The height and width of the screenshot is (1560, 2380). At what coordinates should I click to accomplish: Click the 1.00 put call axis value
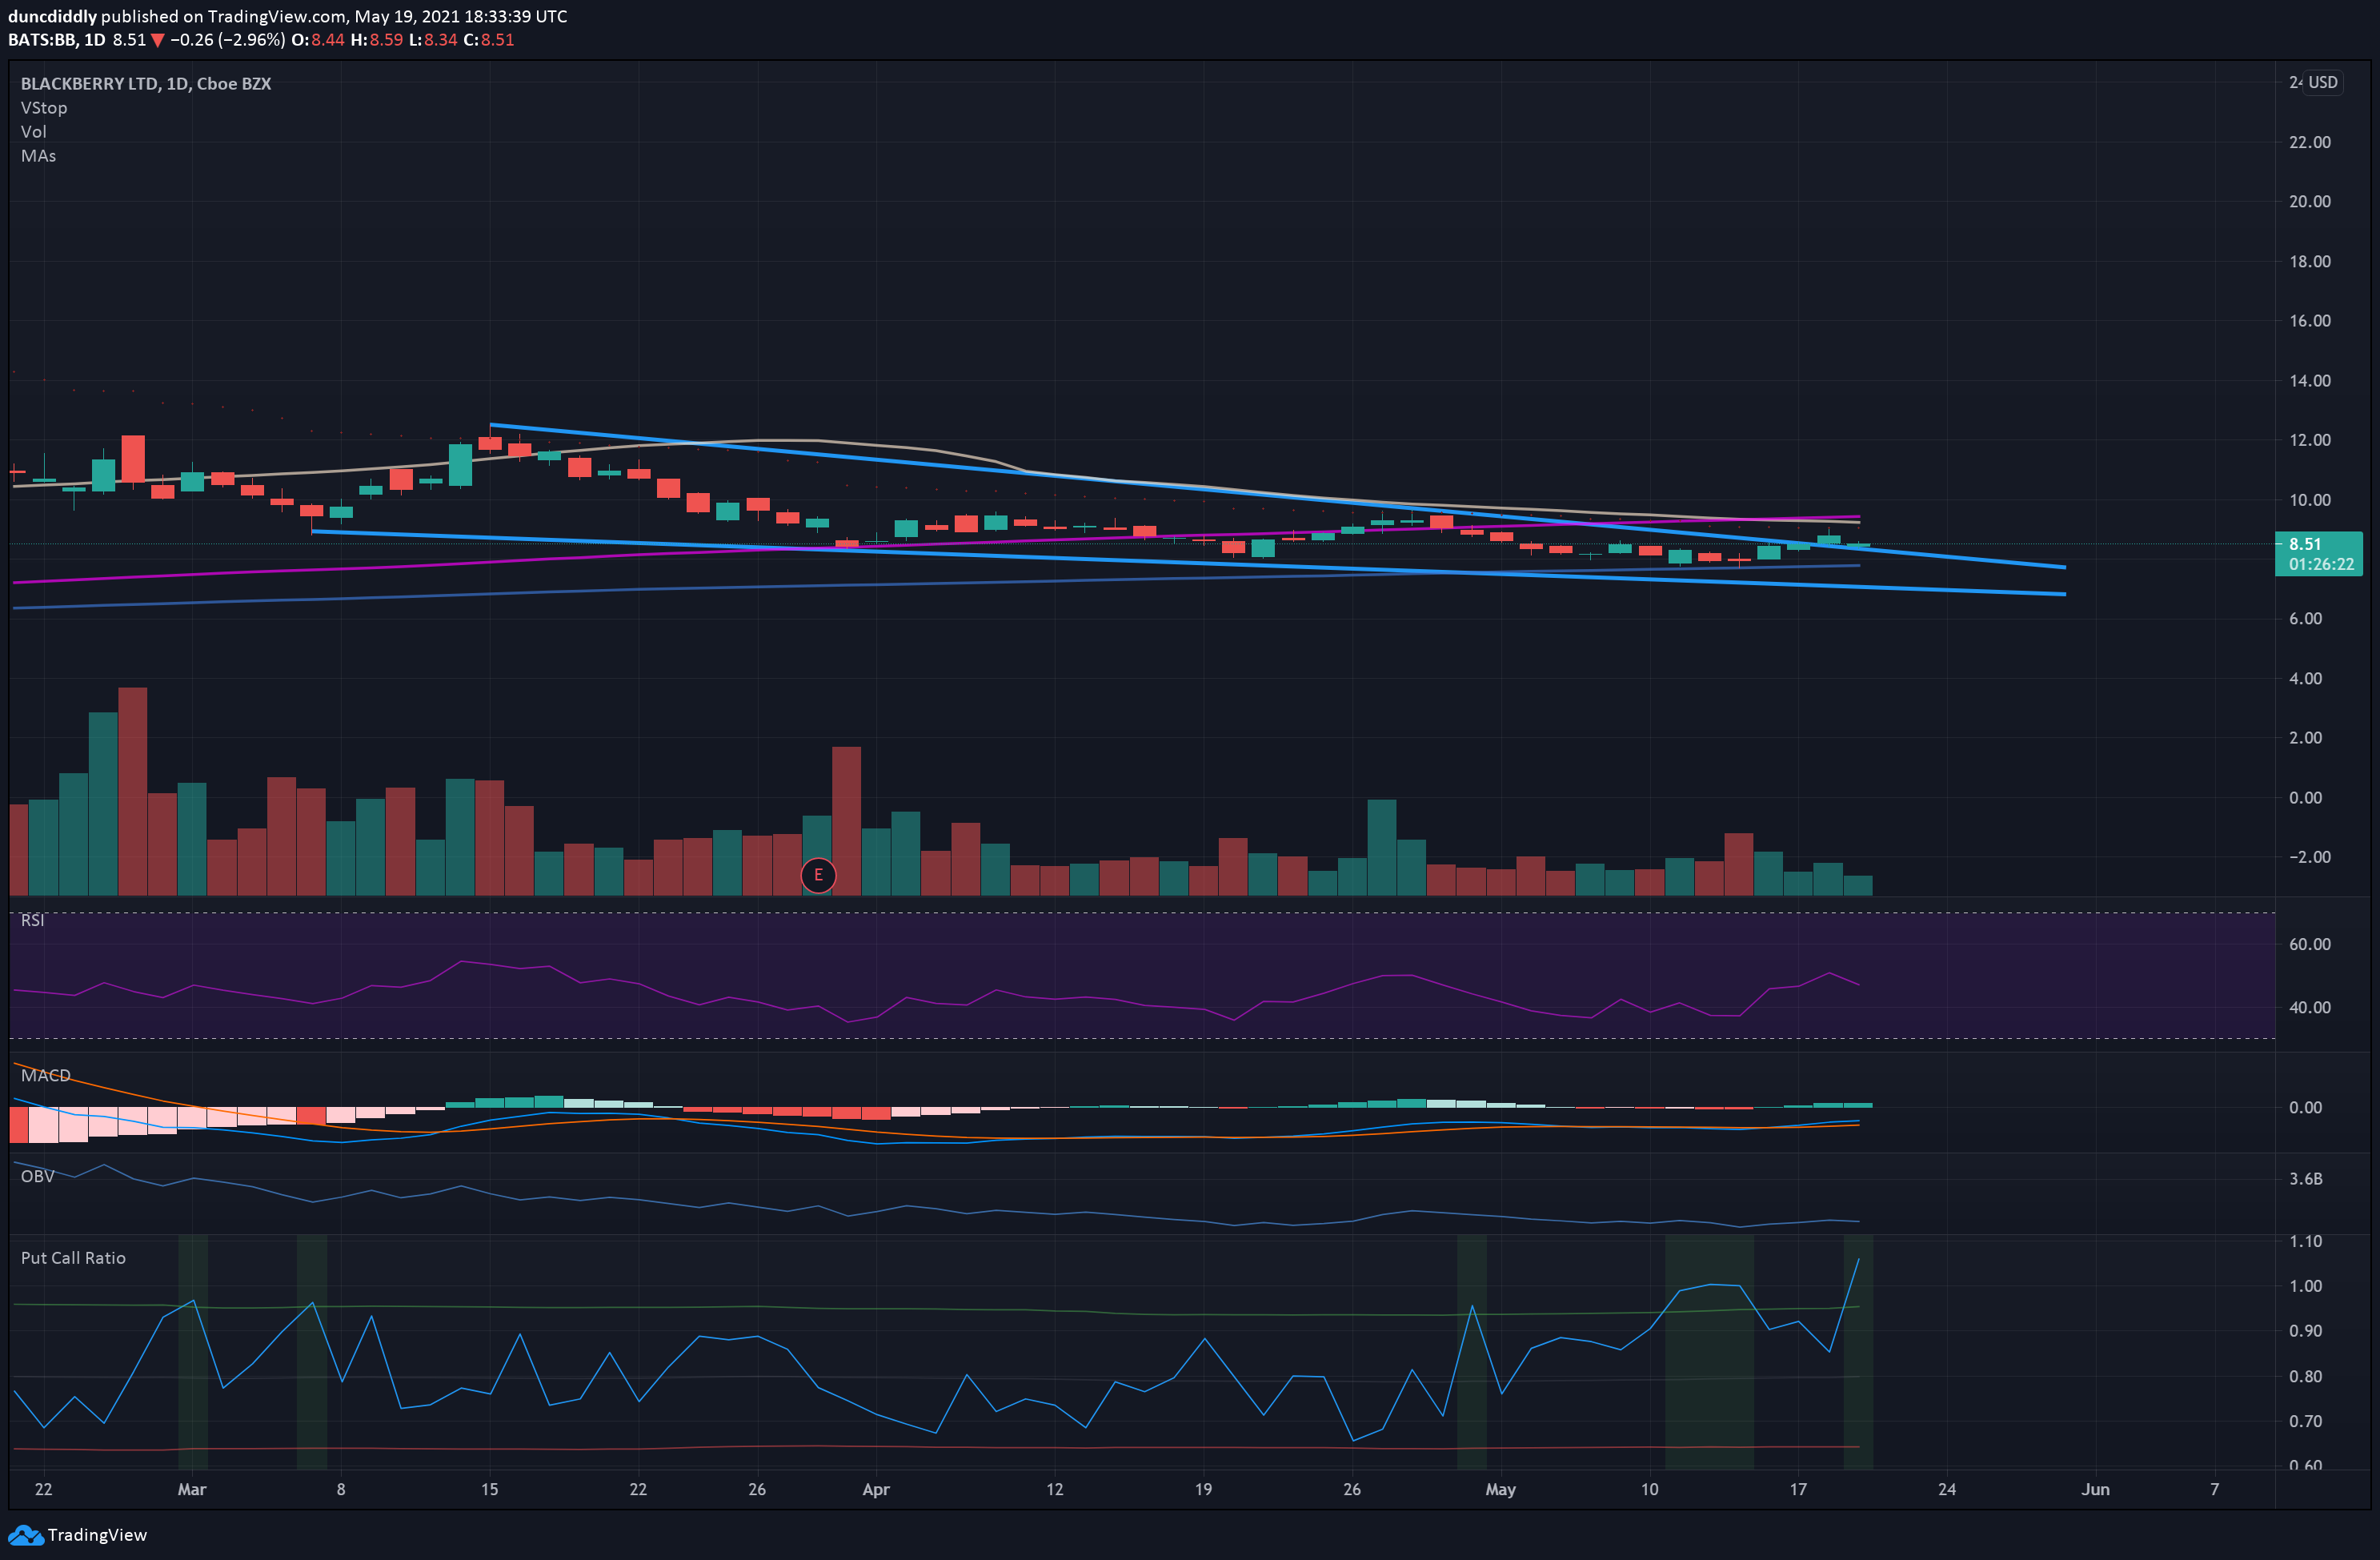pos(2306,1286)
